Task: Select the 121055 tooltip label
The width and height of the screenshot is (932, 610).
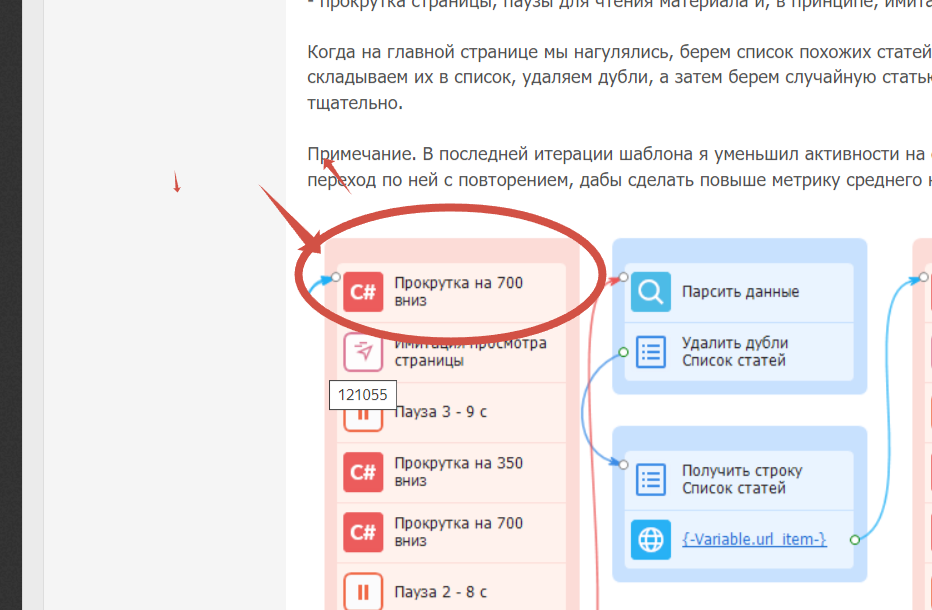Action: (363, 395)
